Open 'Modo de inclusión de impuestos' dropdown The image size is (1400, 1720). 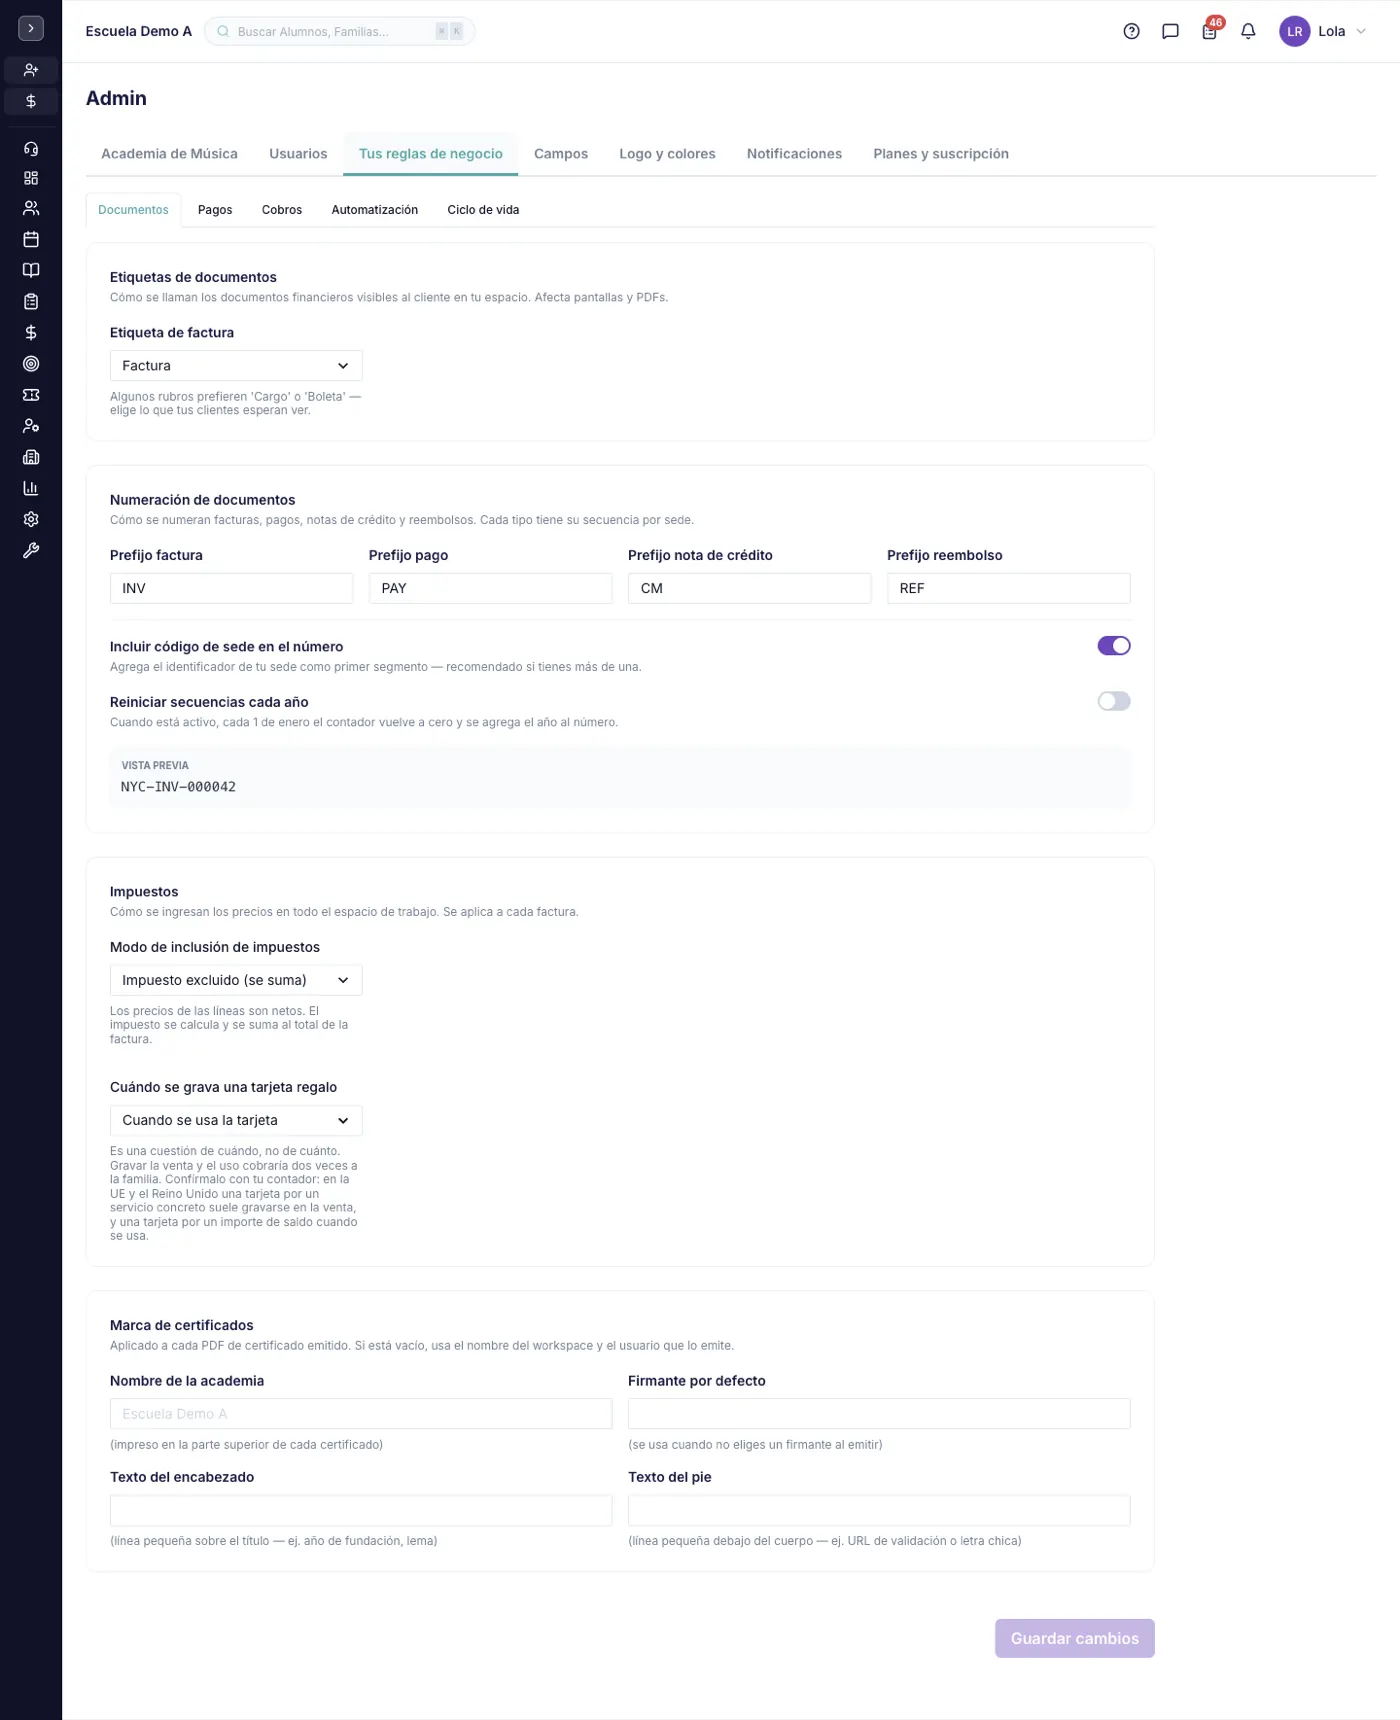236,980
